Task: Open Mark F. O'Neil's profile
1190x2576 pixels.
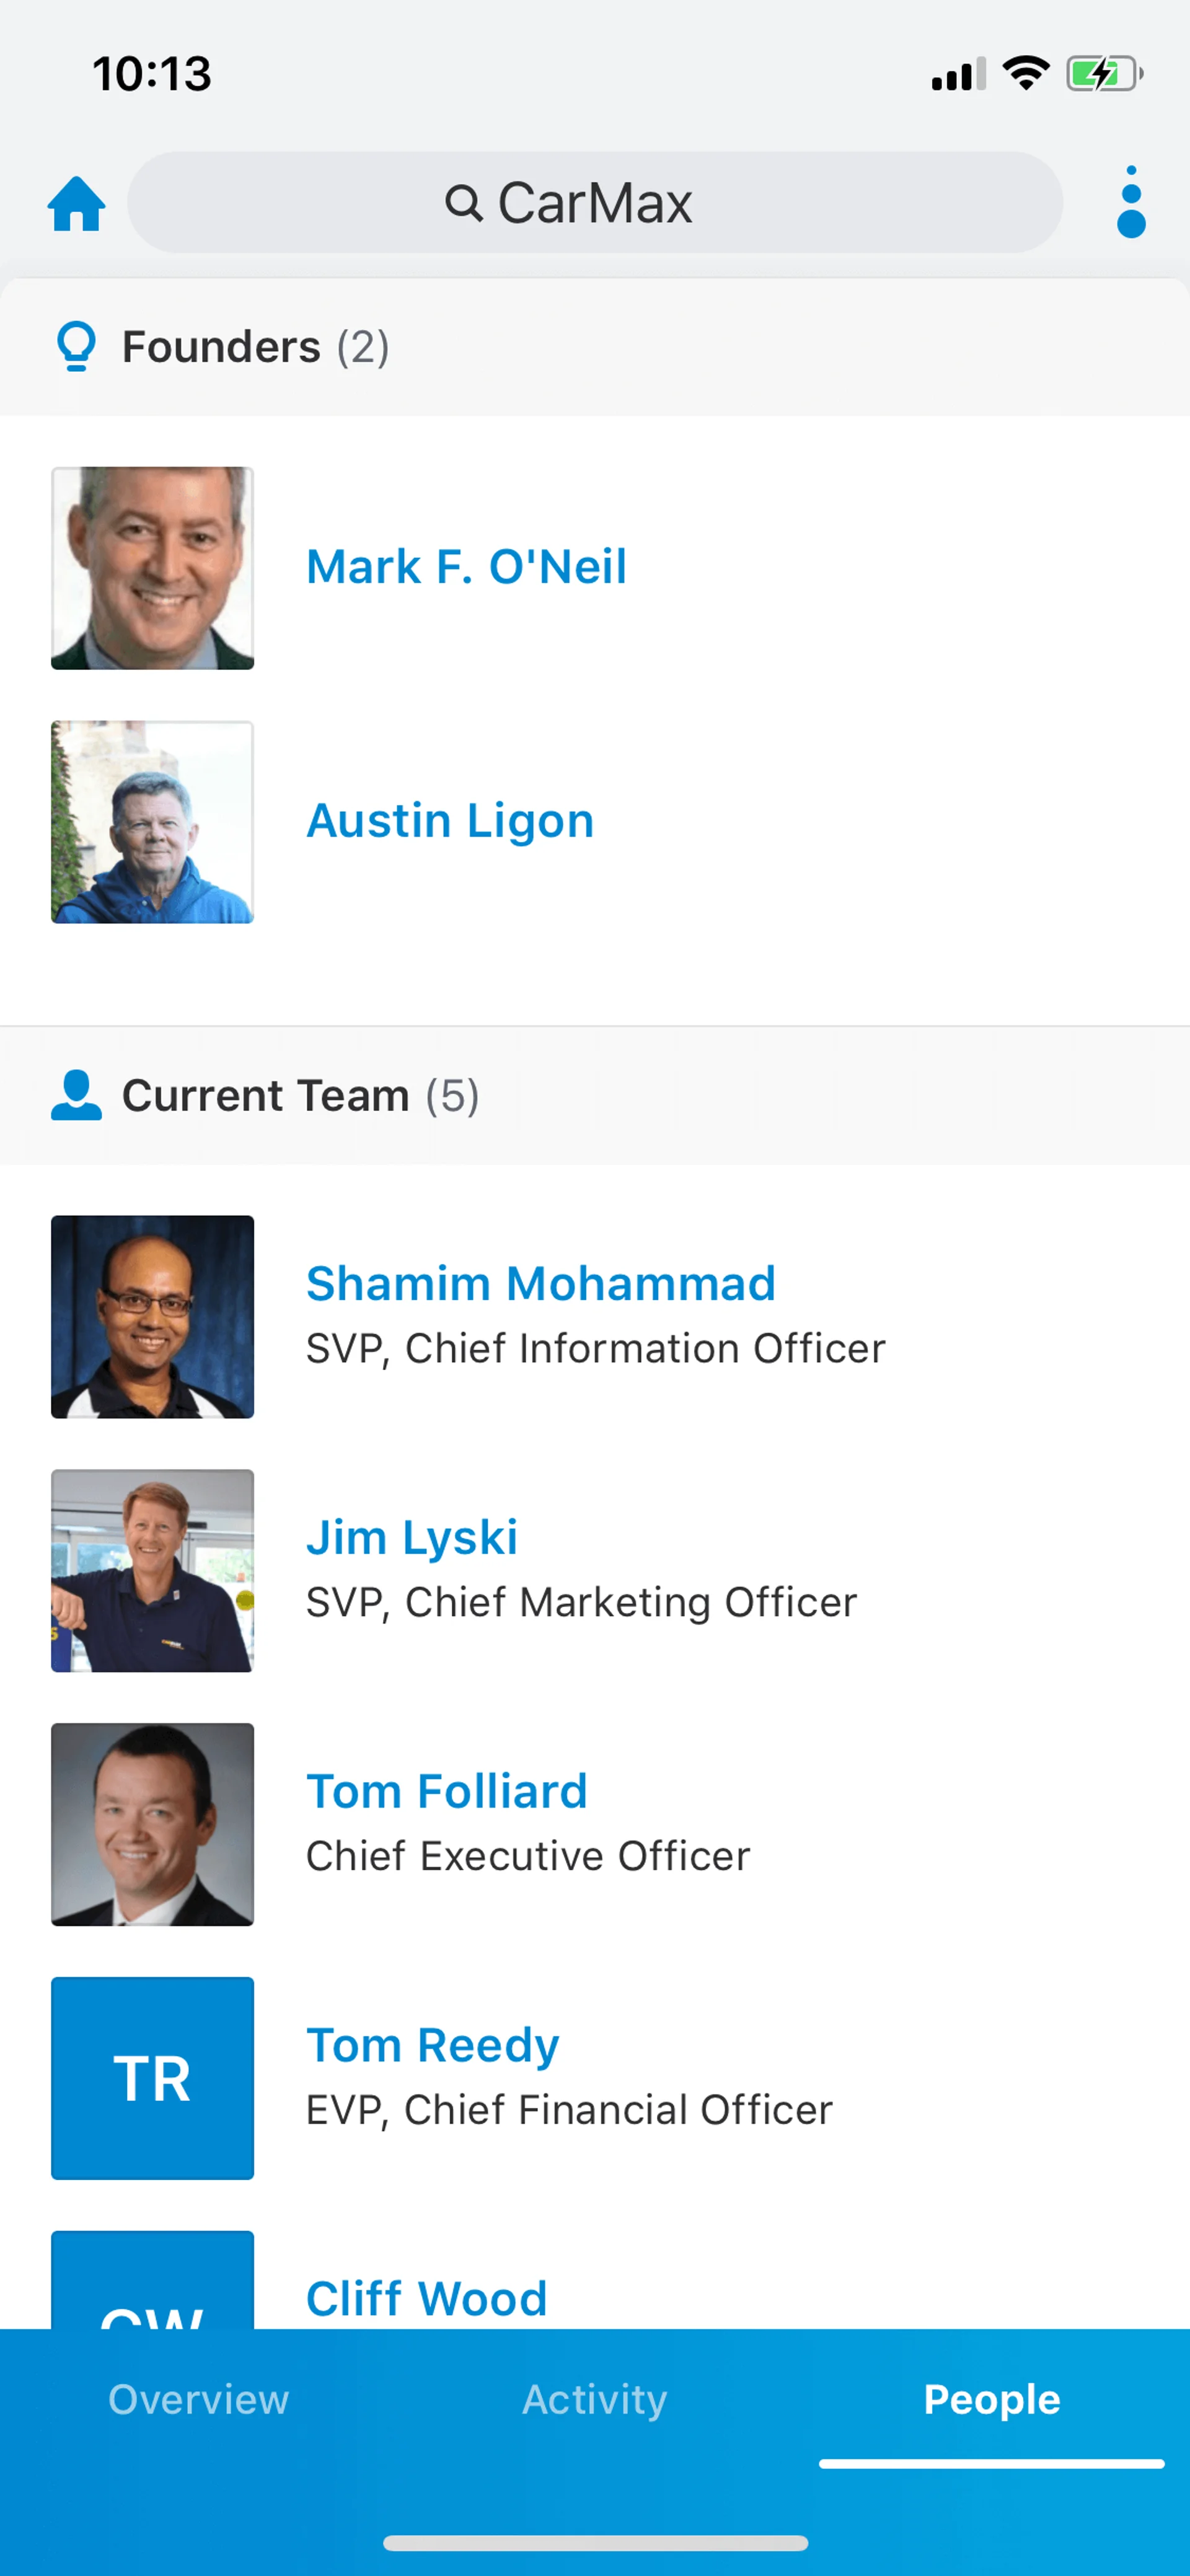Action: pyautogui.click(x=466, y=567)
